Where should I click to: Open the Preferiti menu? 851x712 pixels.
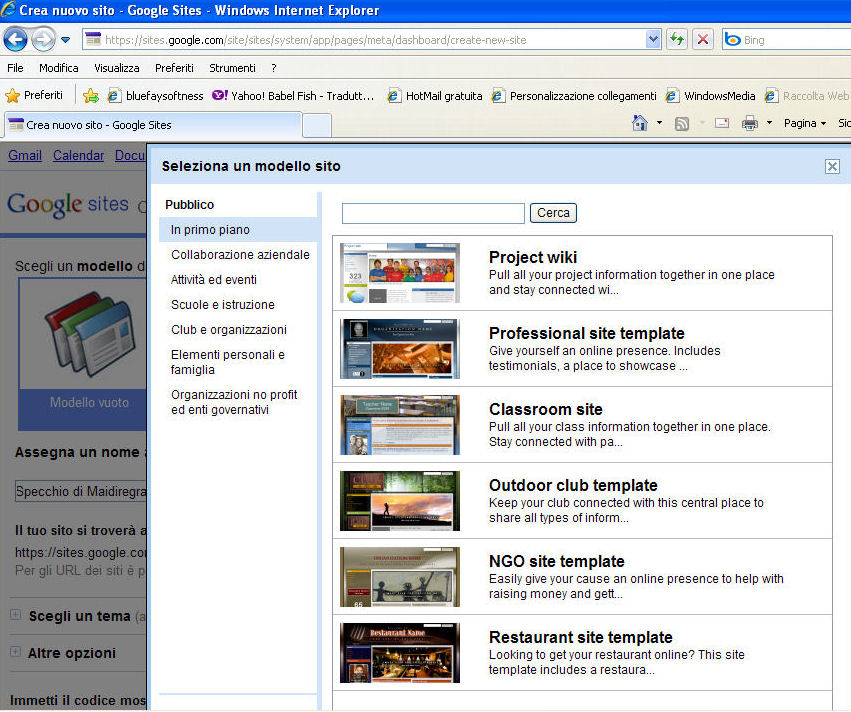[174, 68]
